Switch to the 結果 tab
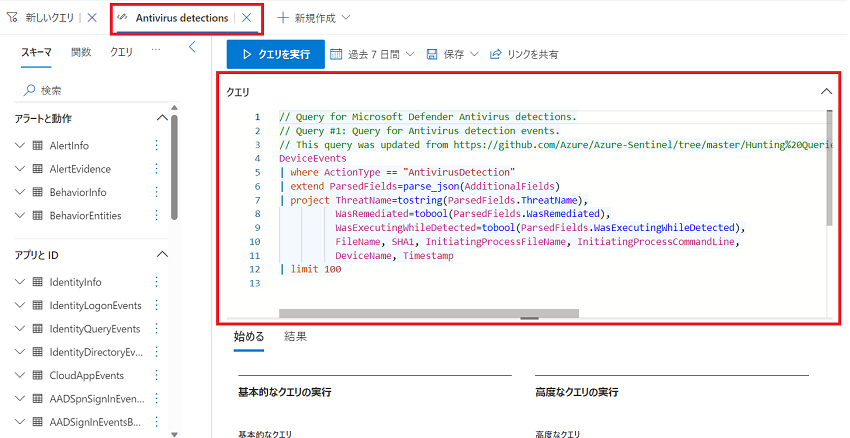Screen dimensions: 850x438 tap(295, 337)
